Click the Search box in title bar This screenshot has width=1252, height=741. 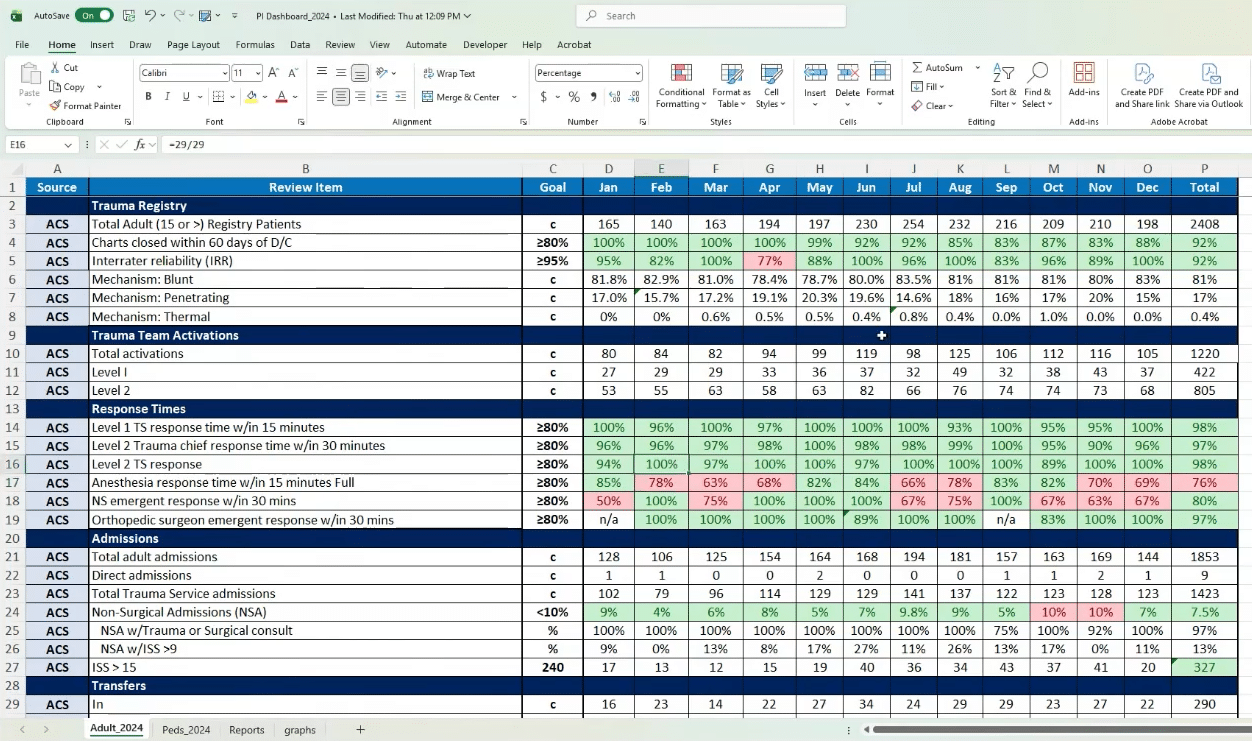click(x=711, y=16)
